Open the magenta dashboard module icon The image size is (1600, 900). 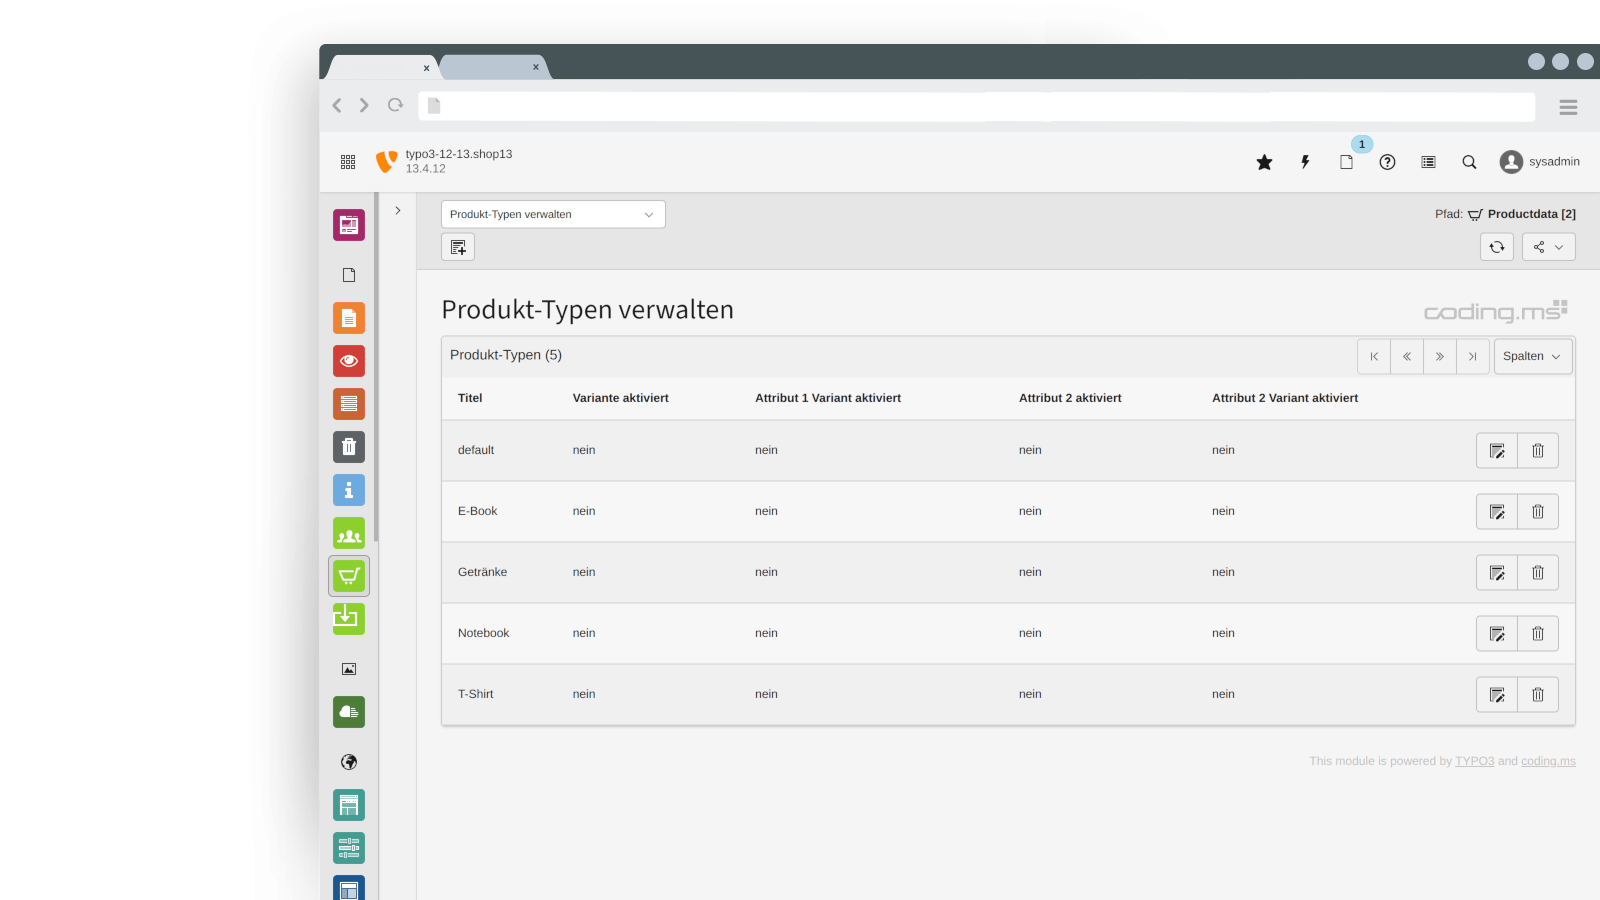pyautogui.click(x=349, y=225)
